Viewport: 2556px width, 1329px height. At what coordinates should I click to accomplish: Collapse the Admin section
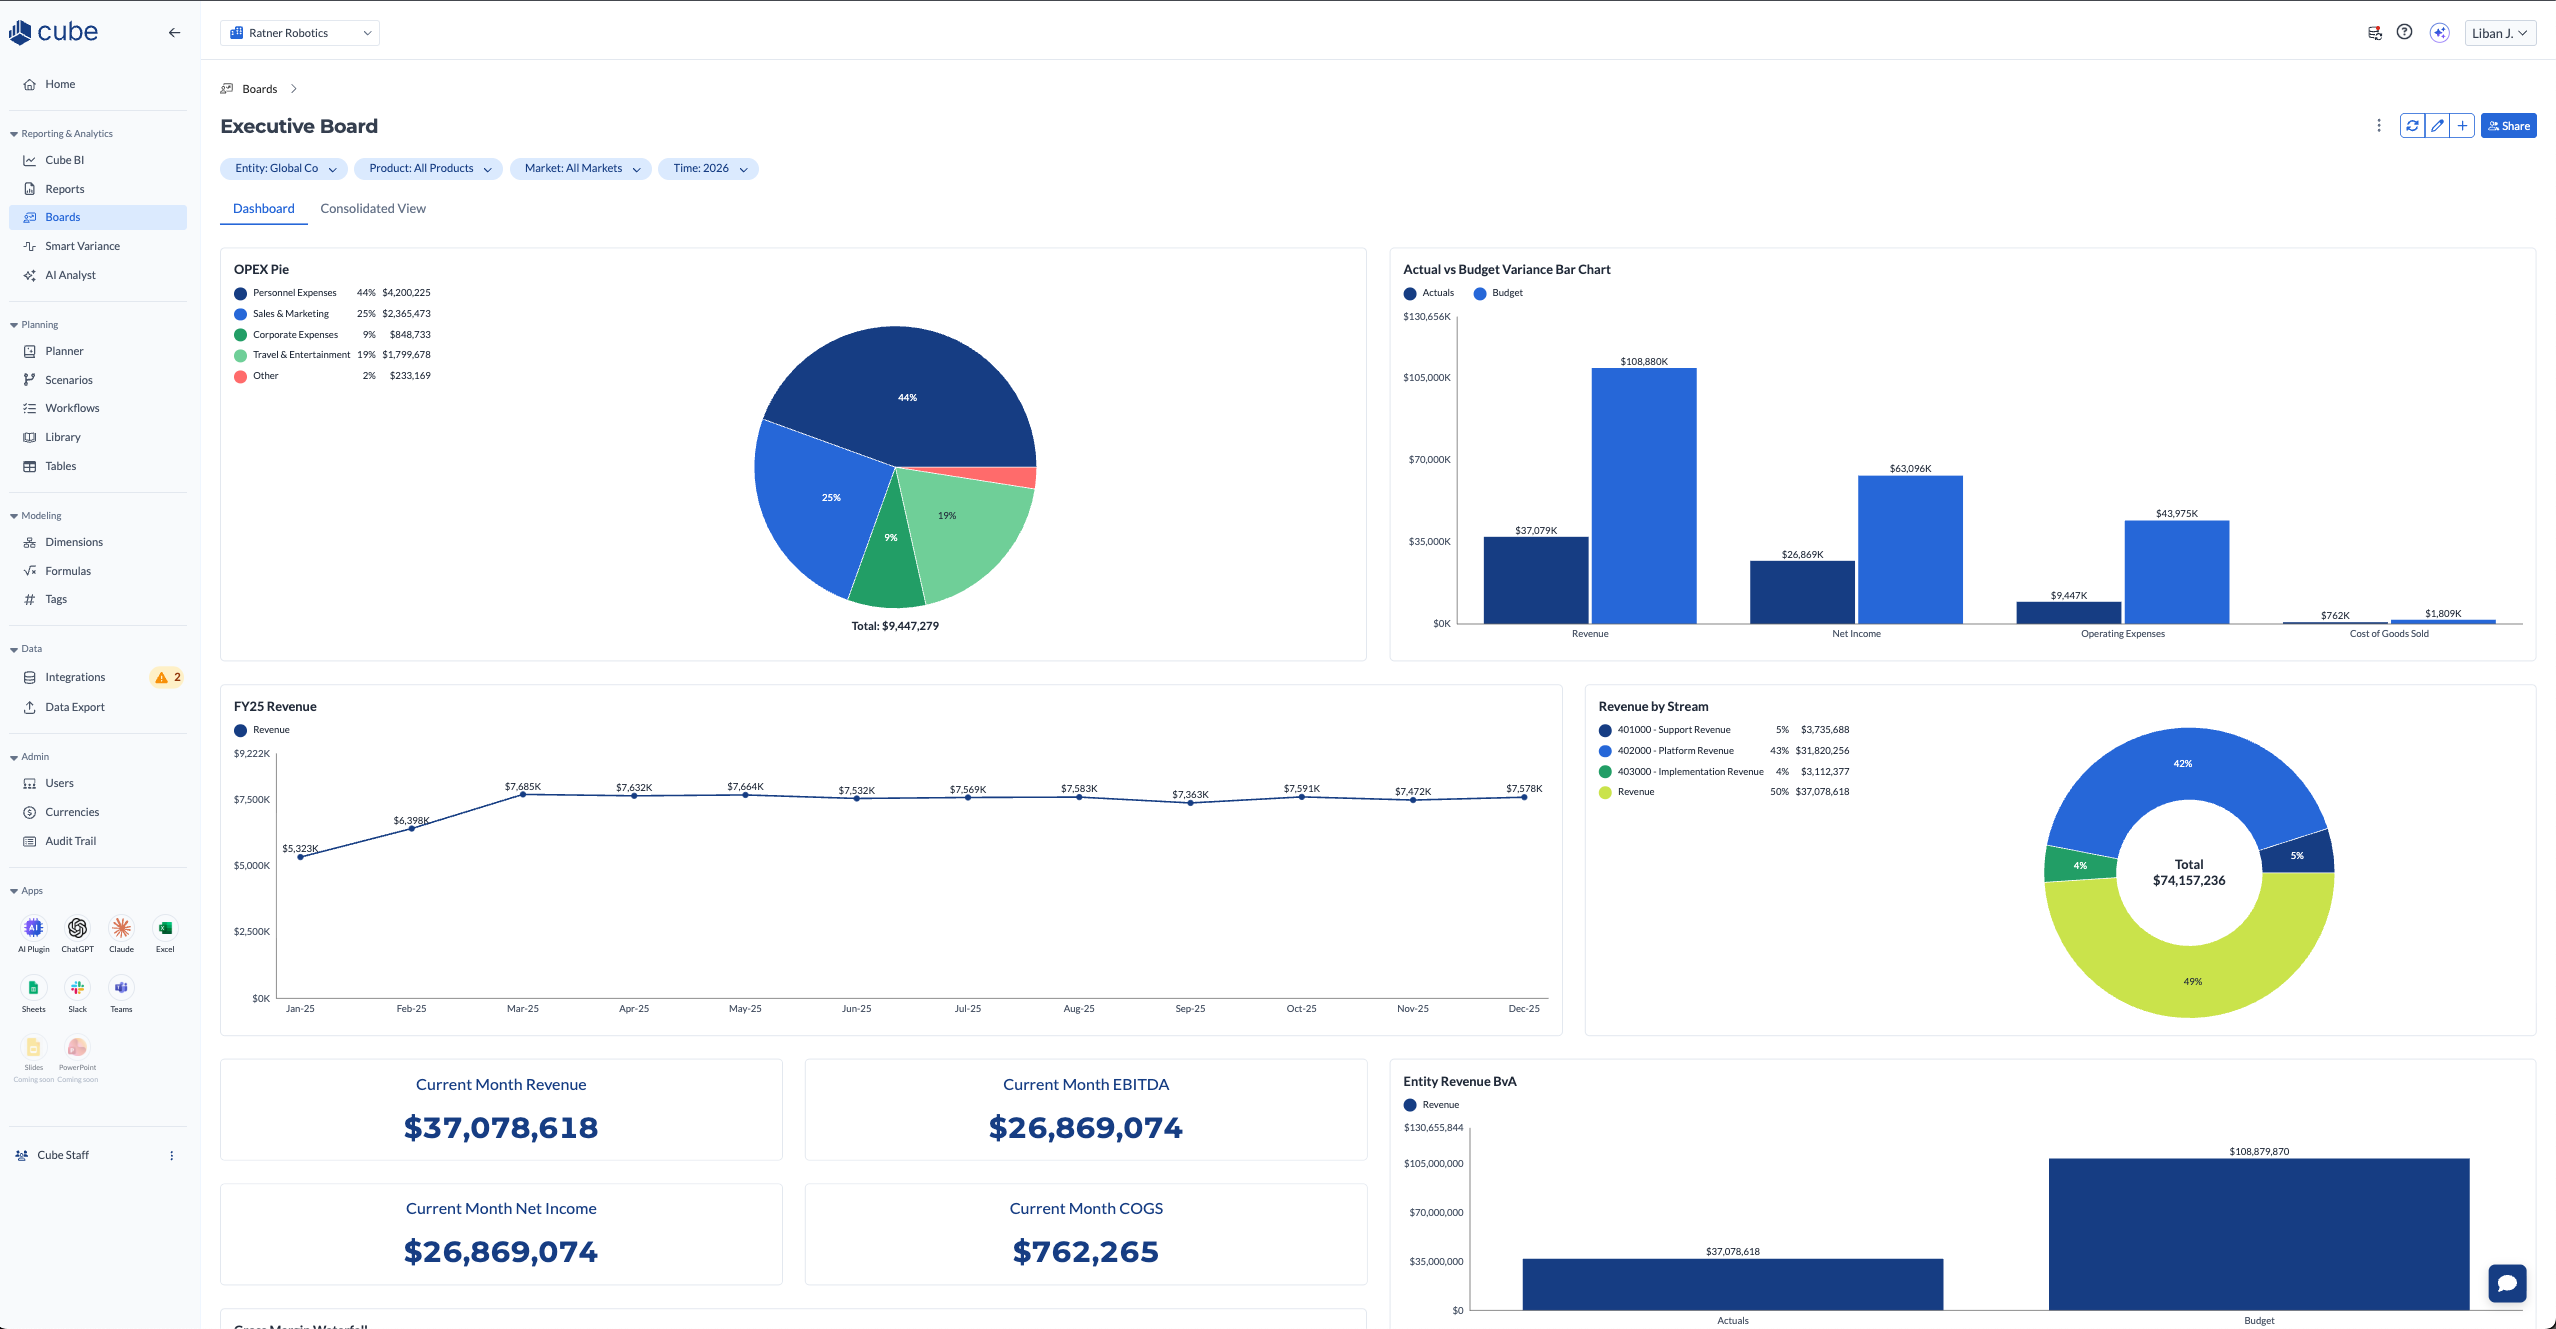click(30, 757)
